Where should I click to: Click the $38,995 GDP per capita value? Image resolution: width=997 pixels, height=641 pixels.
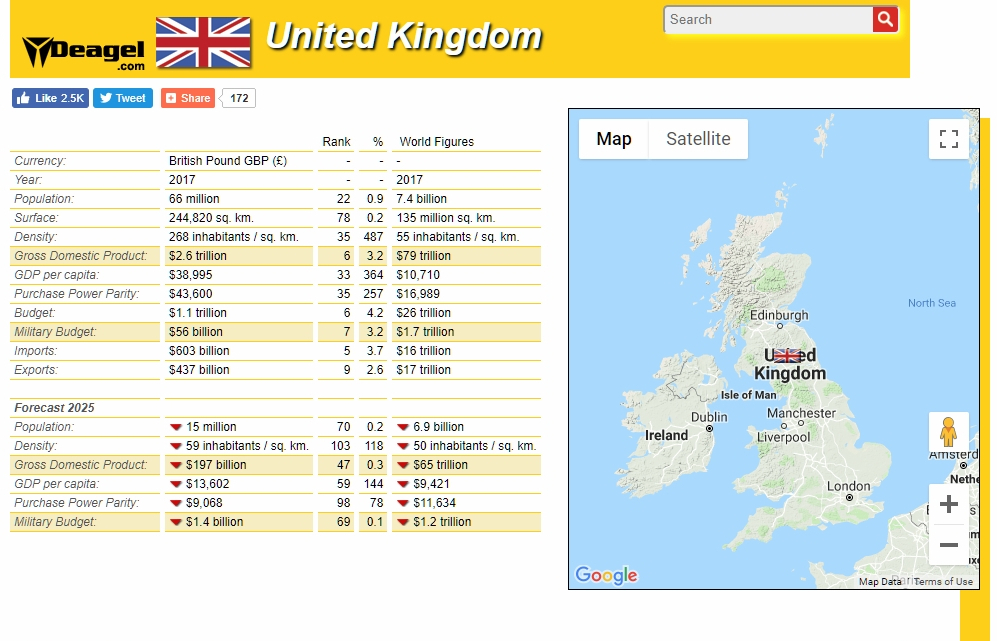(191, 275)
